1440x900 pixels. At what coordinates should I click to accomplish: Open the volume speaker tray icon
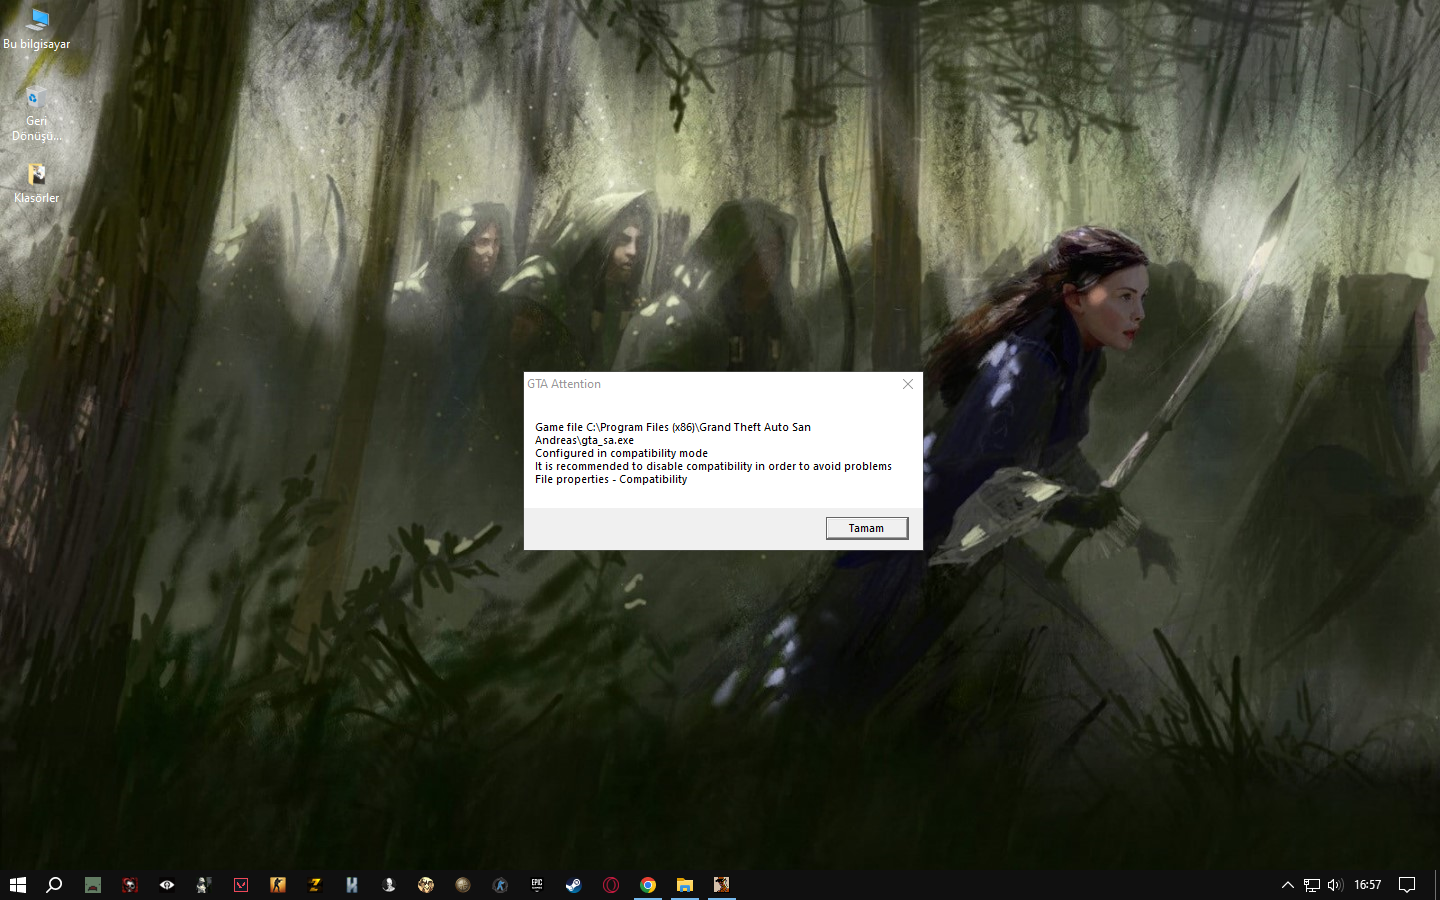click(1335, 885)
